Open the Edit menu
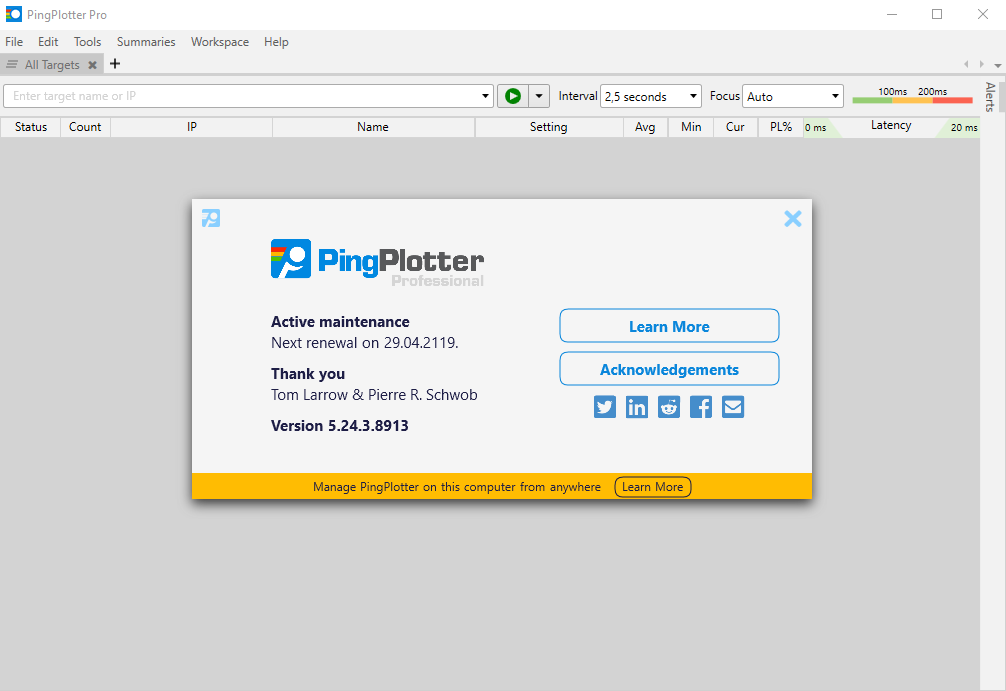The width and height of the screenshot is (1006, 691). (x=48, y=42)
